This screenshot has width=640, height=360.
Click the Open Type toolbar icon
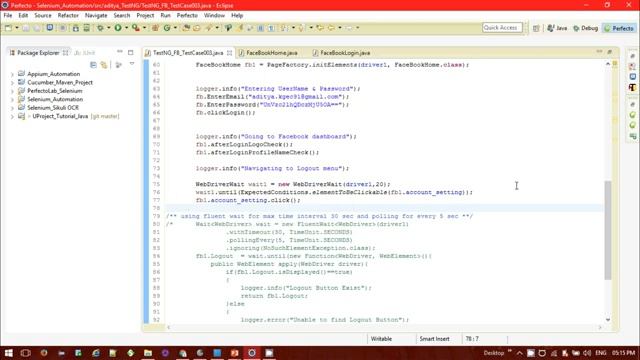click(186, 28)
